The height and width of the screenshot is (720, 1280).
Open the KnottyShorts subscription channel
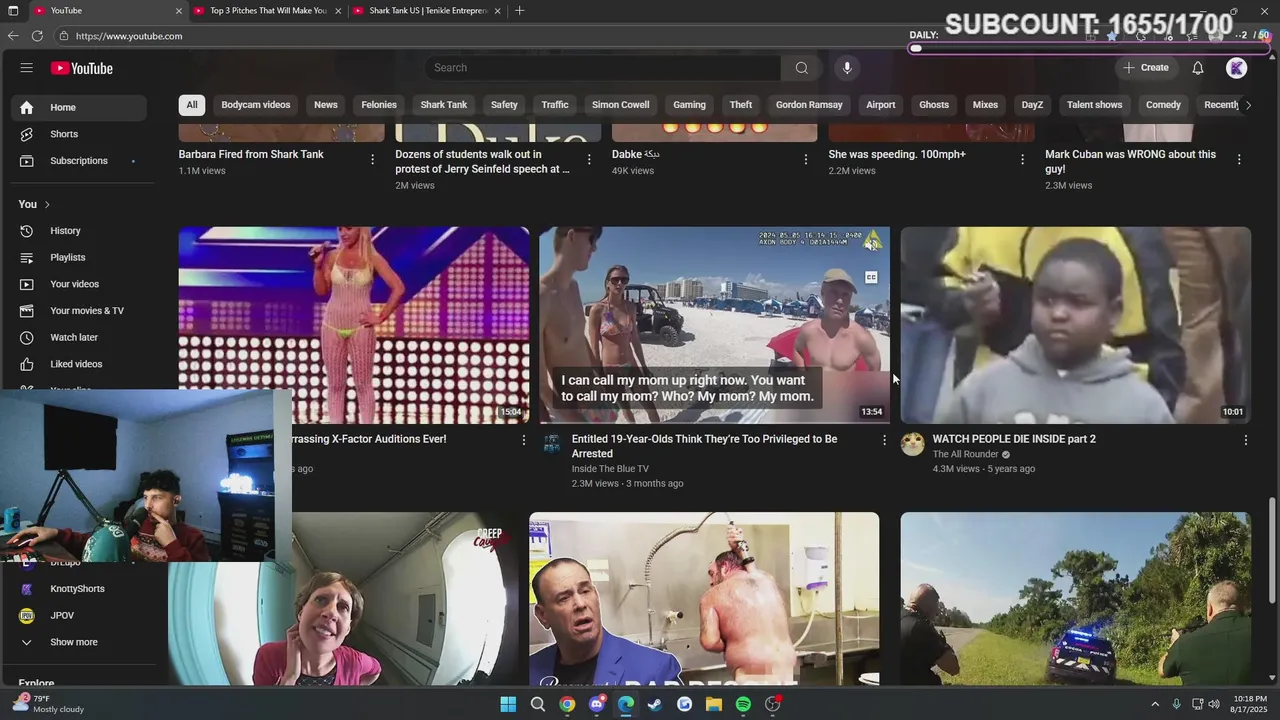point(78,589)
